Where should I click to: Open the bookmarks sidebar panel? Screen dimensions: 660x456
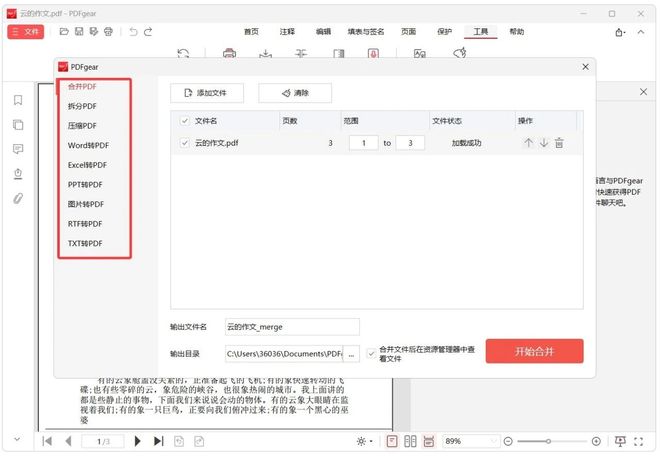pyautogui.click(x=18, y=100)
